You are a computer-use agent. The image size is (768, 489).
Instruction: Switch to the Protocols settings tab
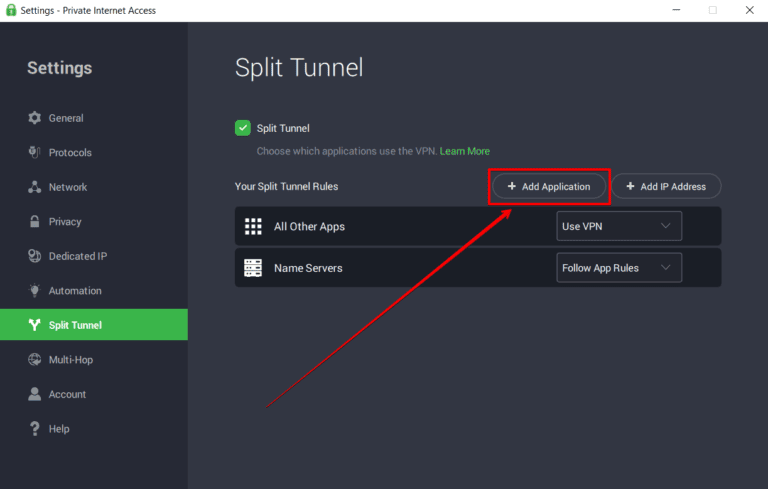pos(70,153)
